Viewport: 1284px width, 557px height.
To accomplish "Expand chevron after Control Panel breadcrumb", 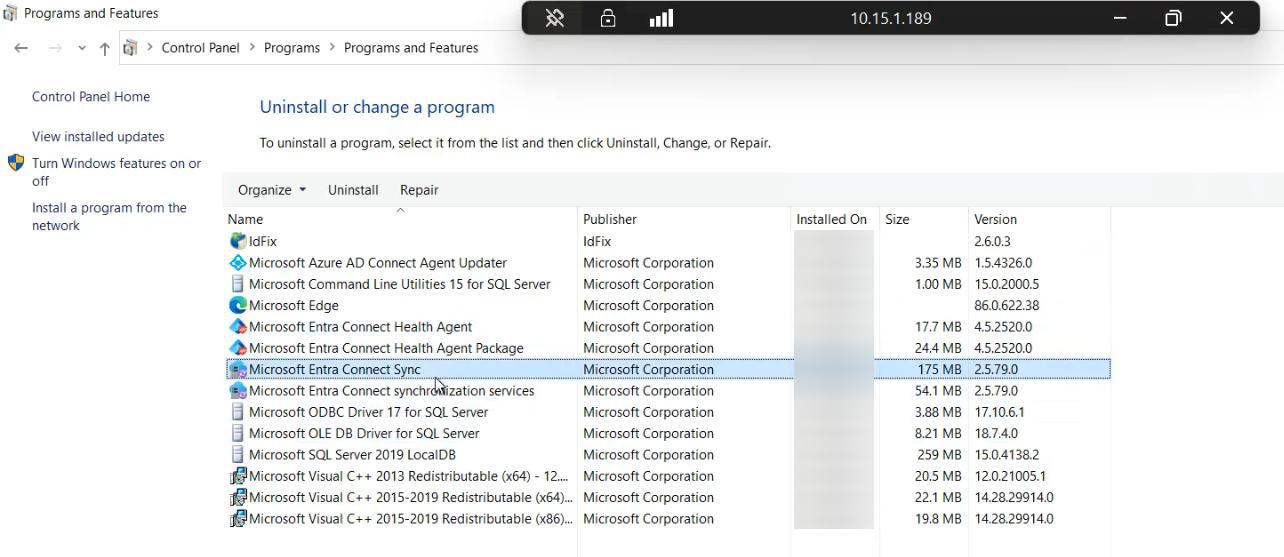I will [x=252, y=48].
